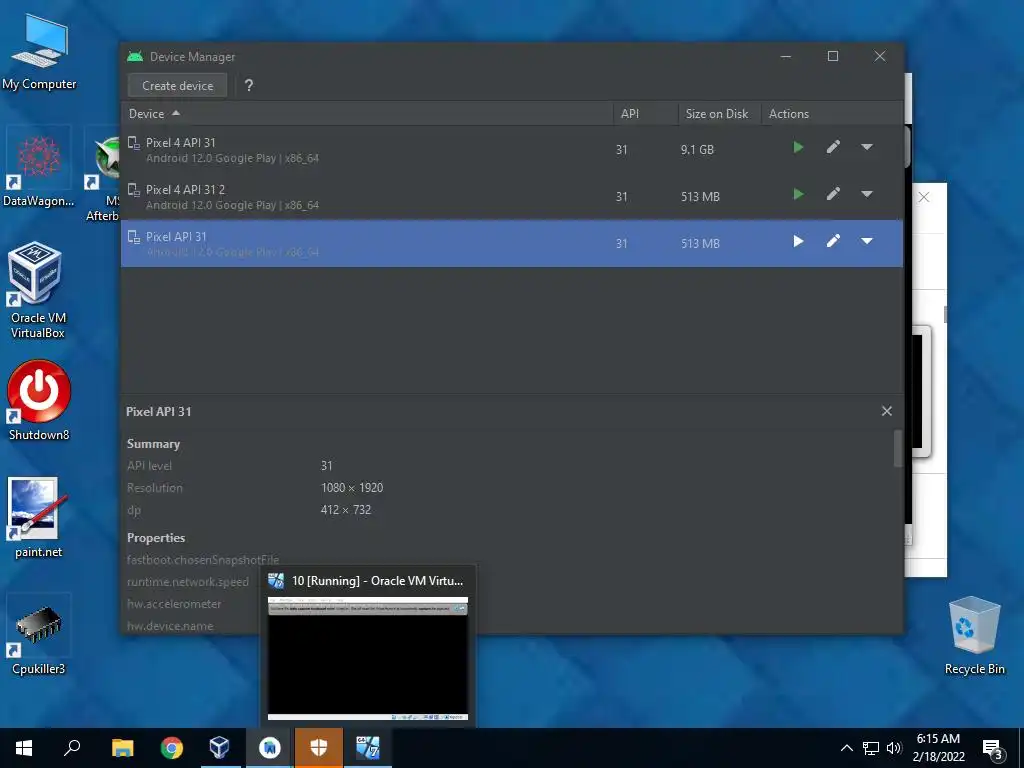
Task: Open the Windows Start menu
Action: tap(24, 748)
